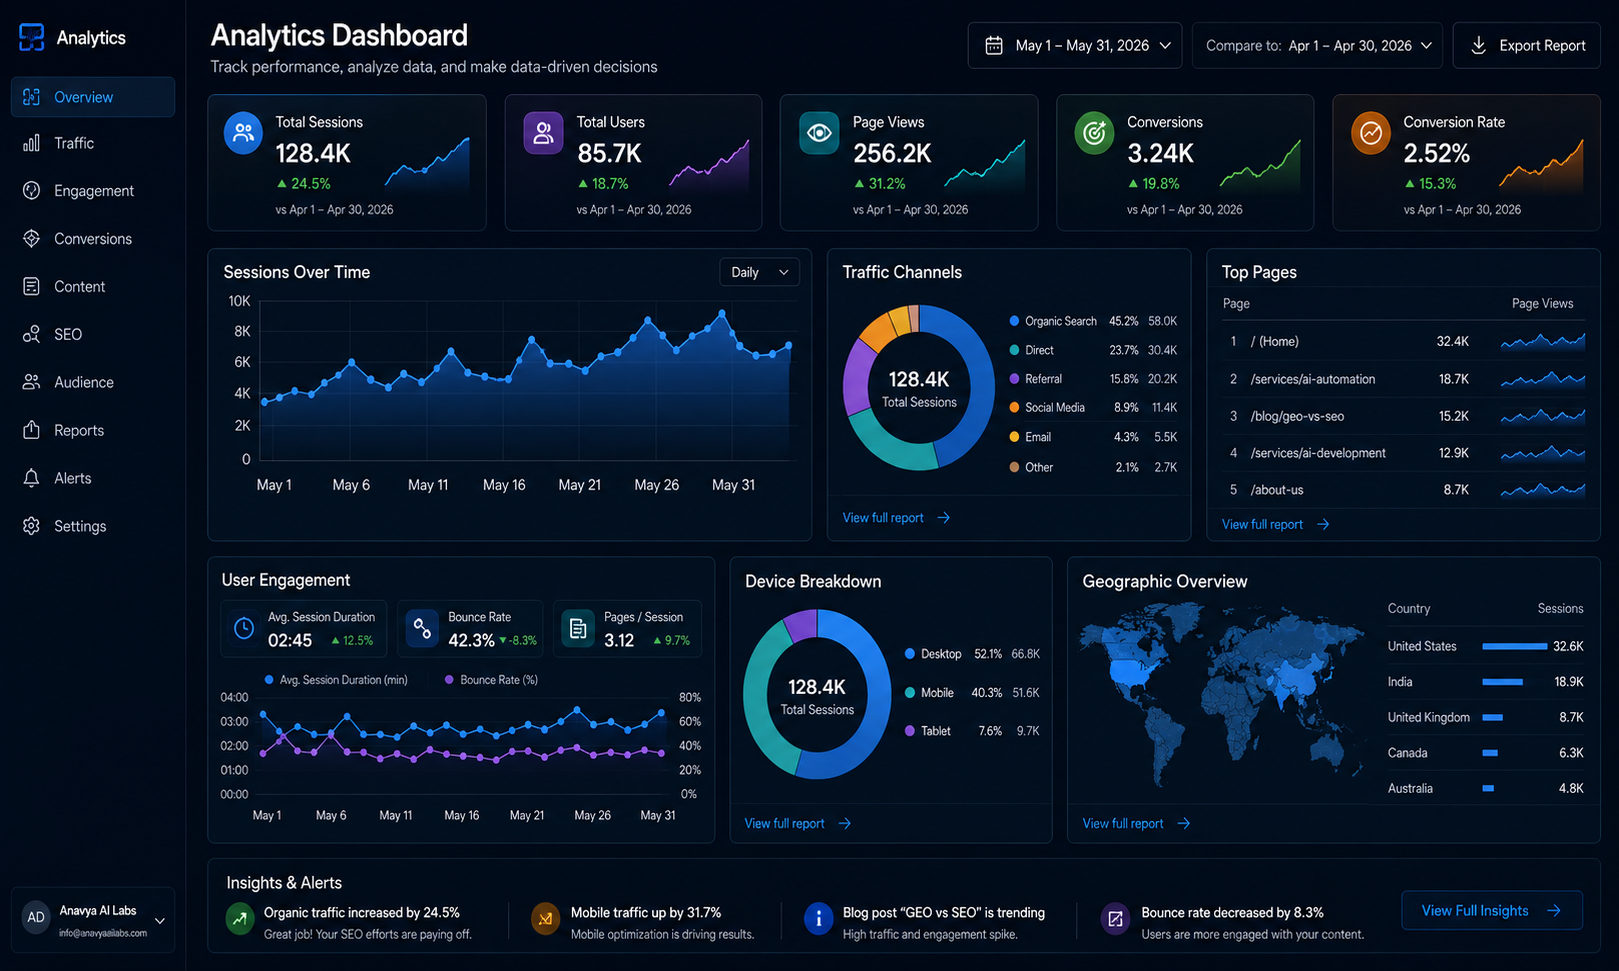The width and height of the screenshot is (1619, 971).
Task: Open the May 1 – May 31 date range dropdown
Action: pos(1075,46)
